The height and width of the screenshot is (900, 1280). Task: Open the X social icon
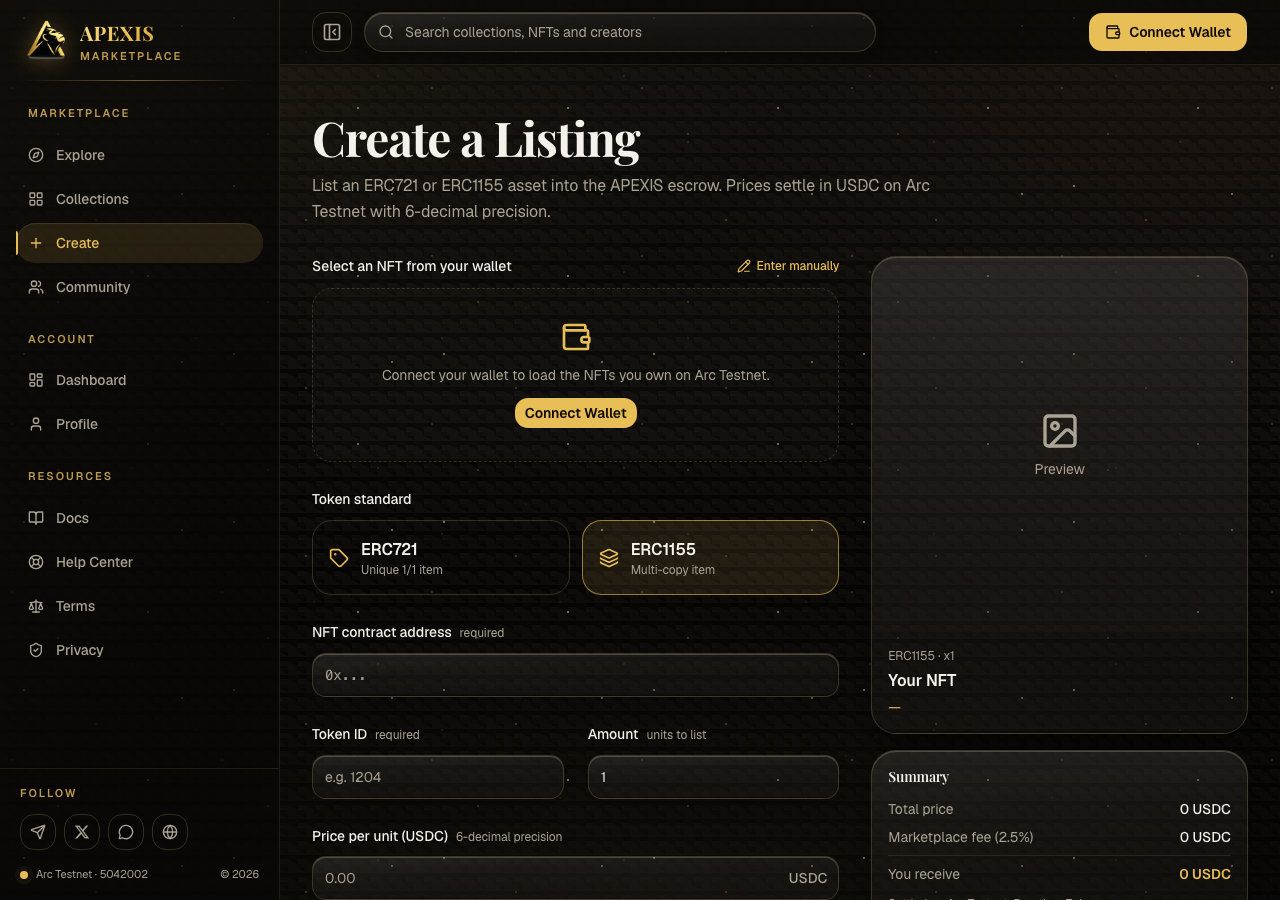82,832
